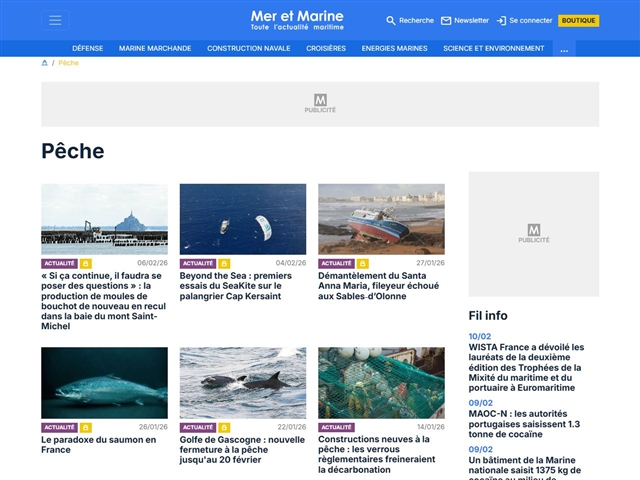Open Golfe de Gascogne fermeture headline
Screen dimensions: 640x480
[x=242, y=449]
